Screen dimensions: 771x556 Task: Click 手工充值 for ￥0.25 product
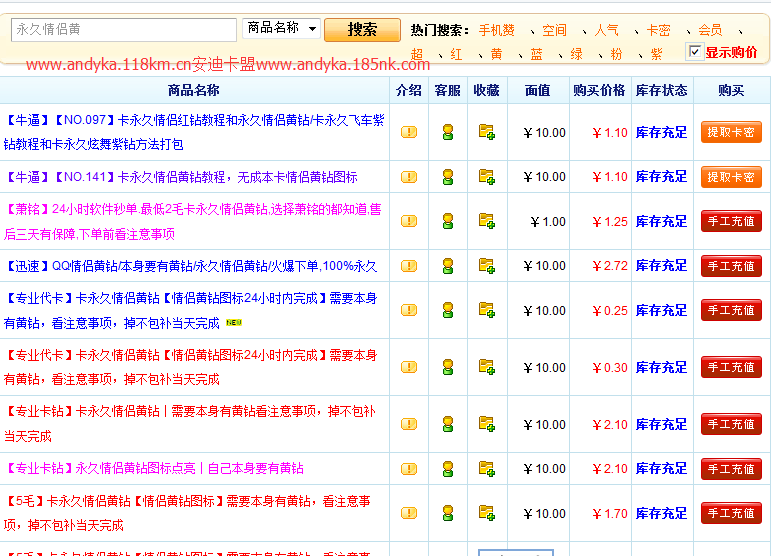[731, 310]
